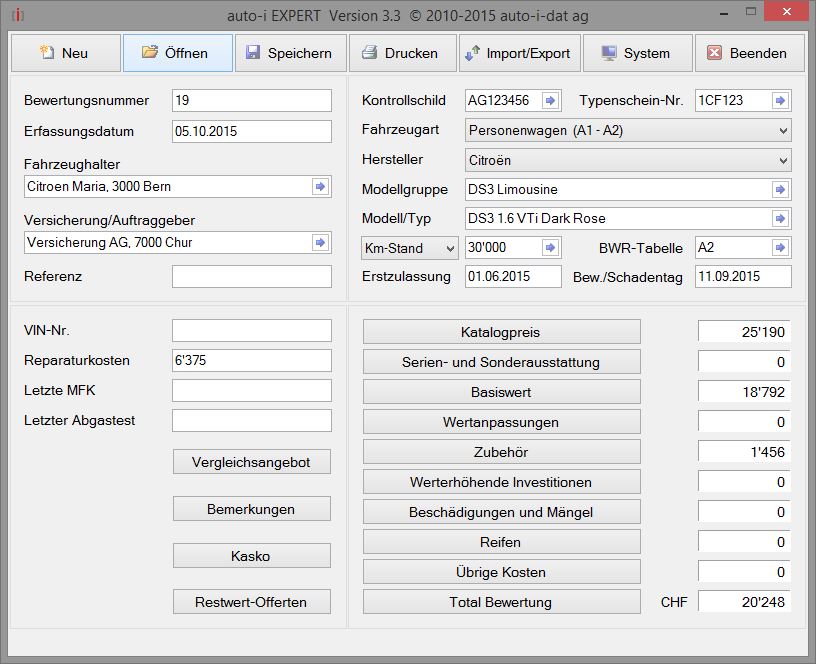Print using the Drucken button
816x664 pixels.
click(x=403, y=53)
